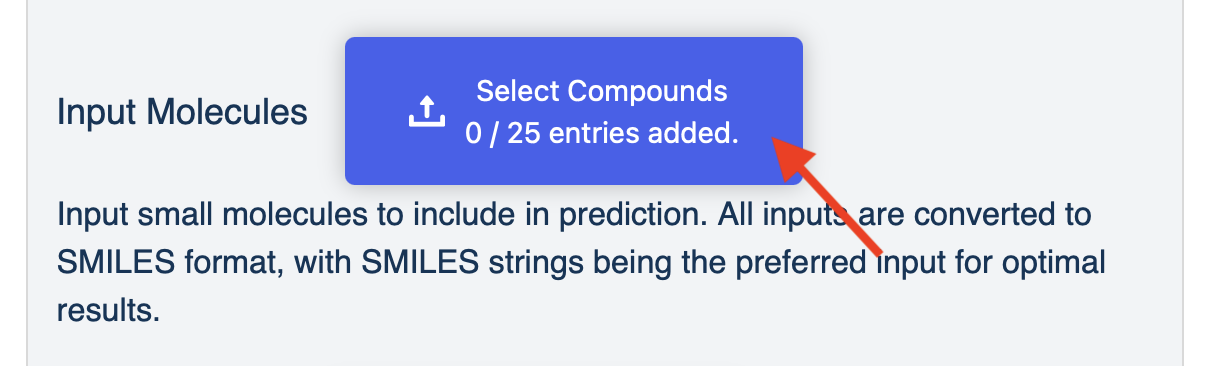
Task: Select the "Input Molecules" heading
Action: pyautogui.click(x=182, y=112)
